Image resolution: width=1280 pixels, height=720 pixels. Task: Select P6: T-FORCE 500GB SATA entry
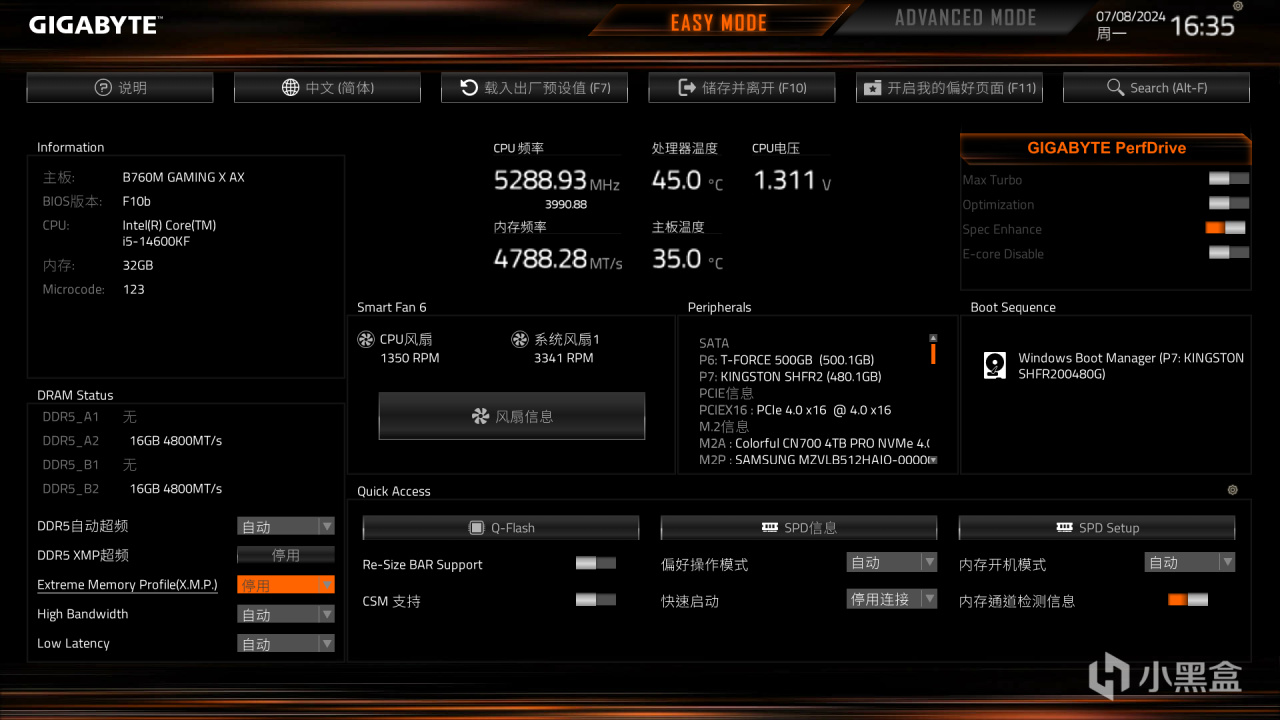(x=787, y=360)
